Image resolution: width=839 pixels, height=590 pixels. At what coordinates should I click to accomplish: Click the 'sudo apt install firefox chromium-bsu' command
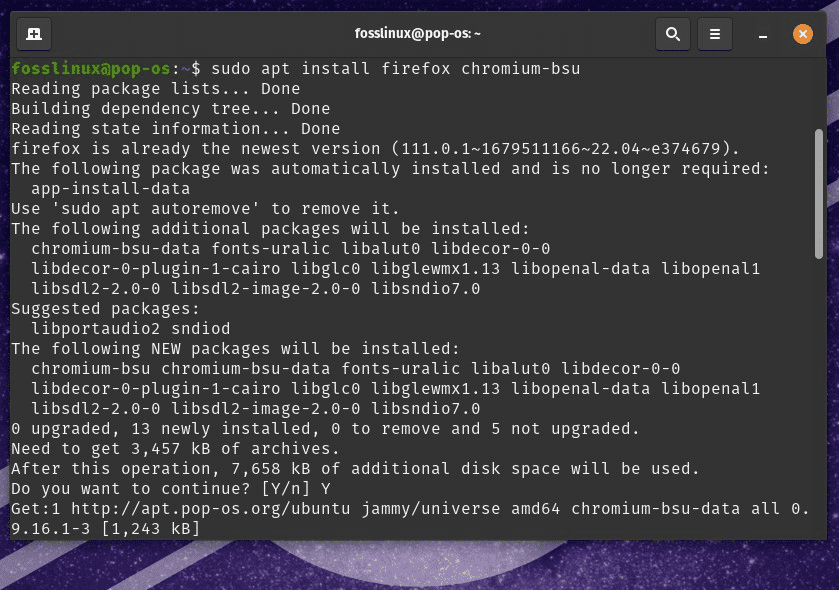click(395, 68)
